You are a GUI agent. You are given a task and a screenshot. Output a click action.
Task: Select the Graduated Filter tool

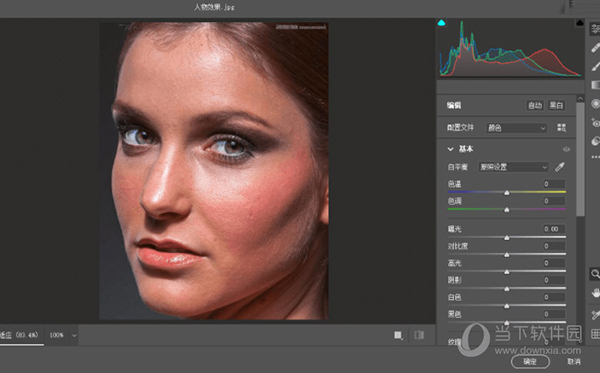coord(595,85)
